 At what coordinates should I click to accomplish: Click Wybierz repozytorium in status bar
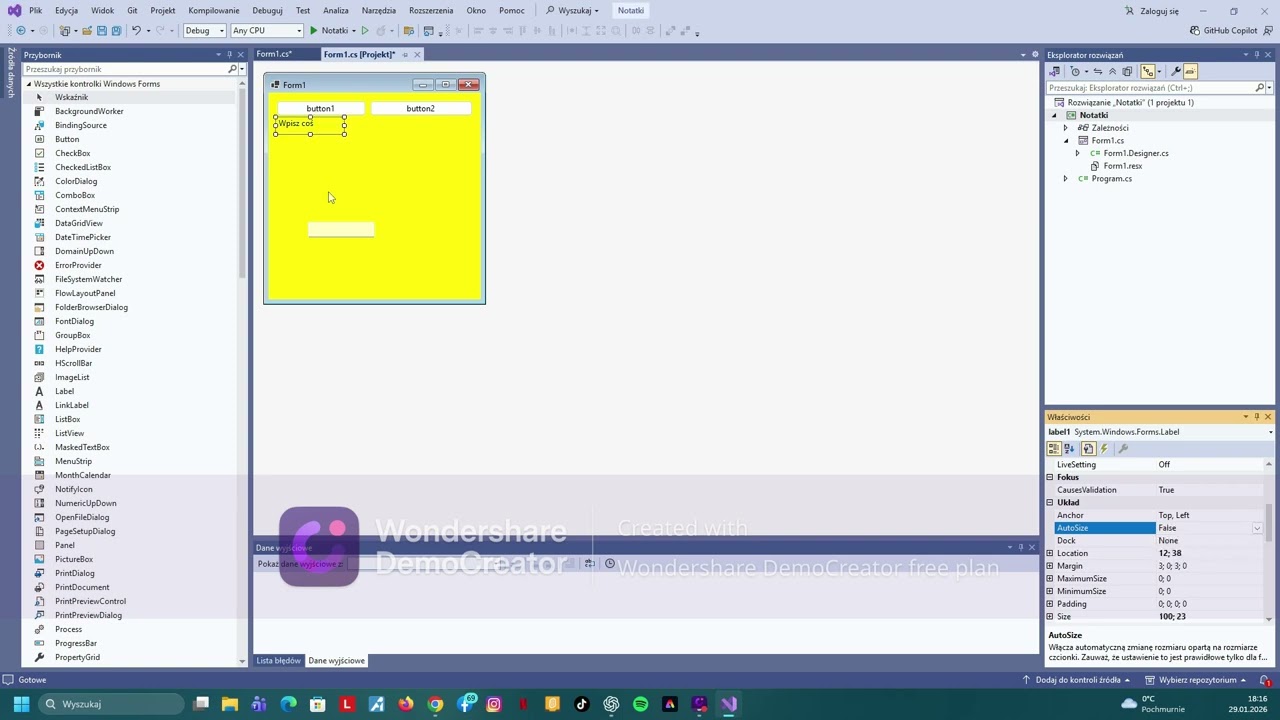click(x=1196, y=680)
